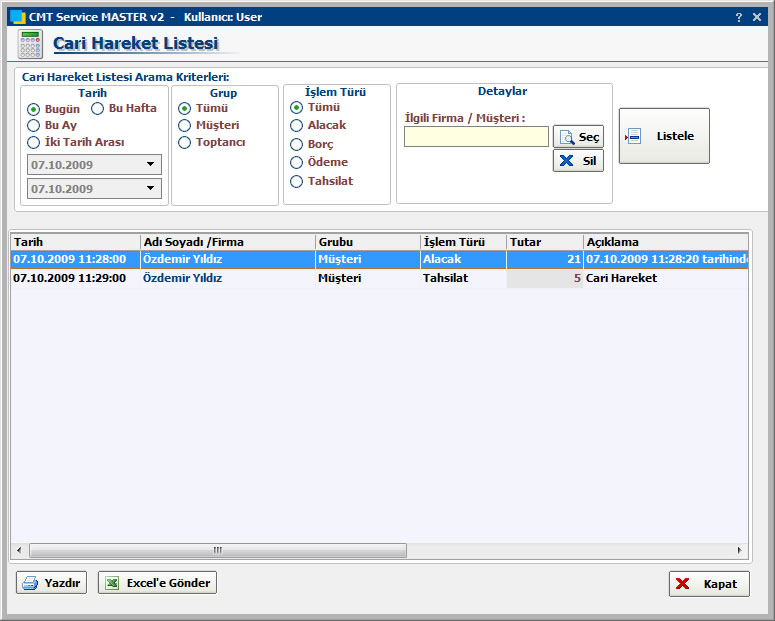
Task: Click the Tutar column header
Action: (544, 242)
